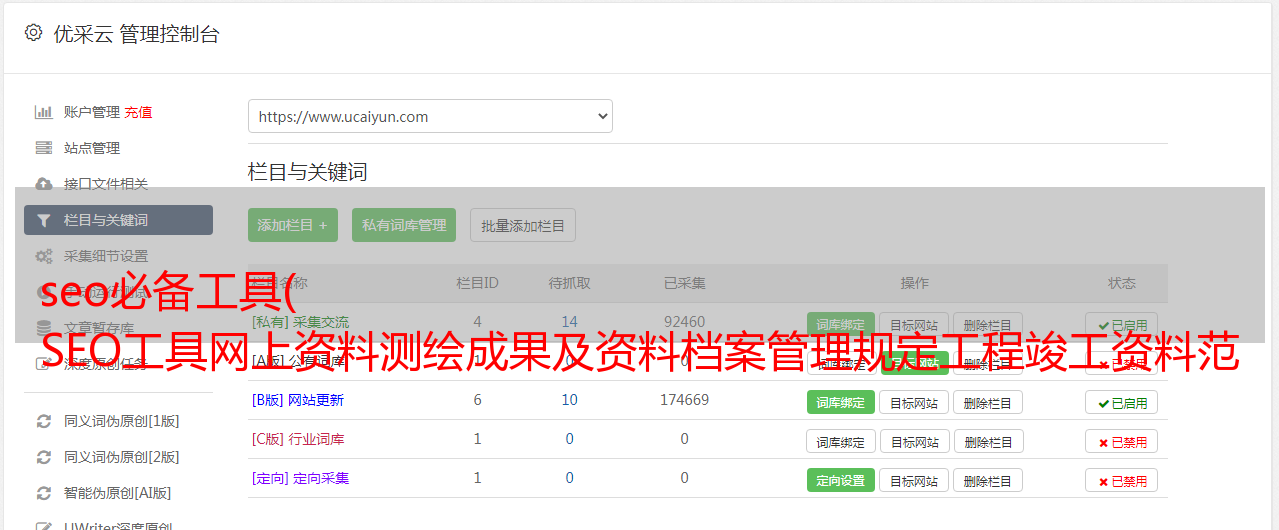Click the database icon for 文章暂存库
1279x530 pixels.
44,327
